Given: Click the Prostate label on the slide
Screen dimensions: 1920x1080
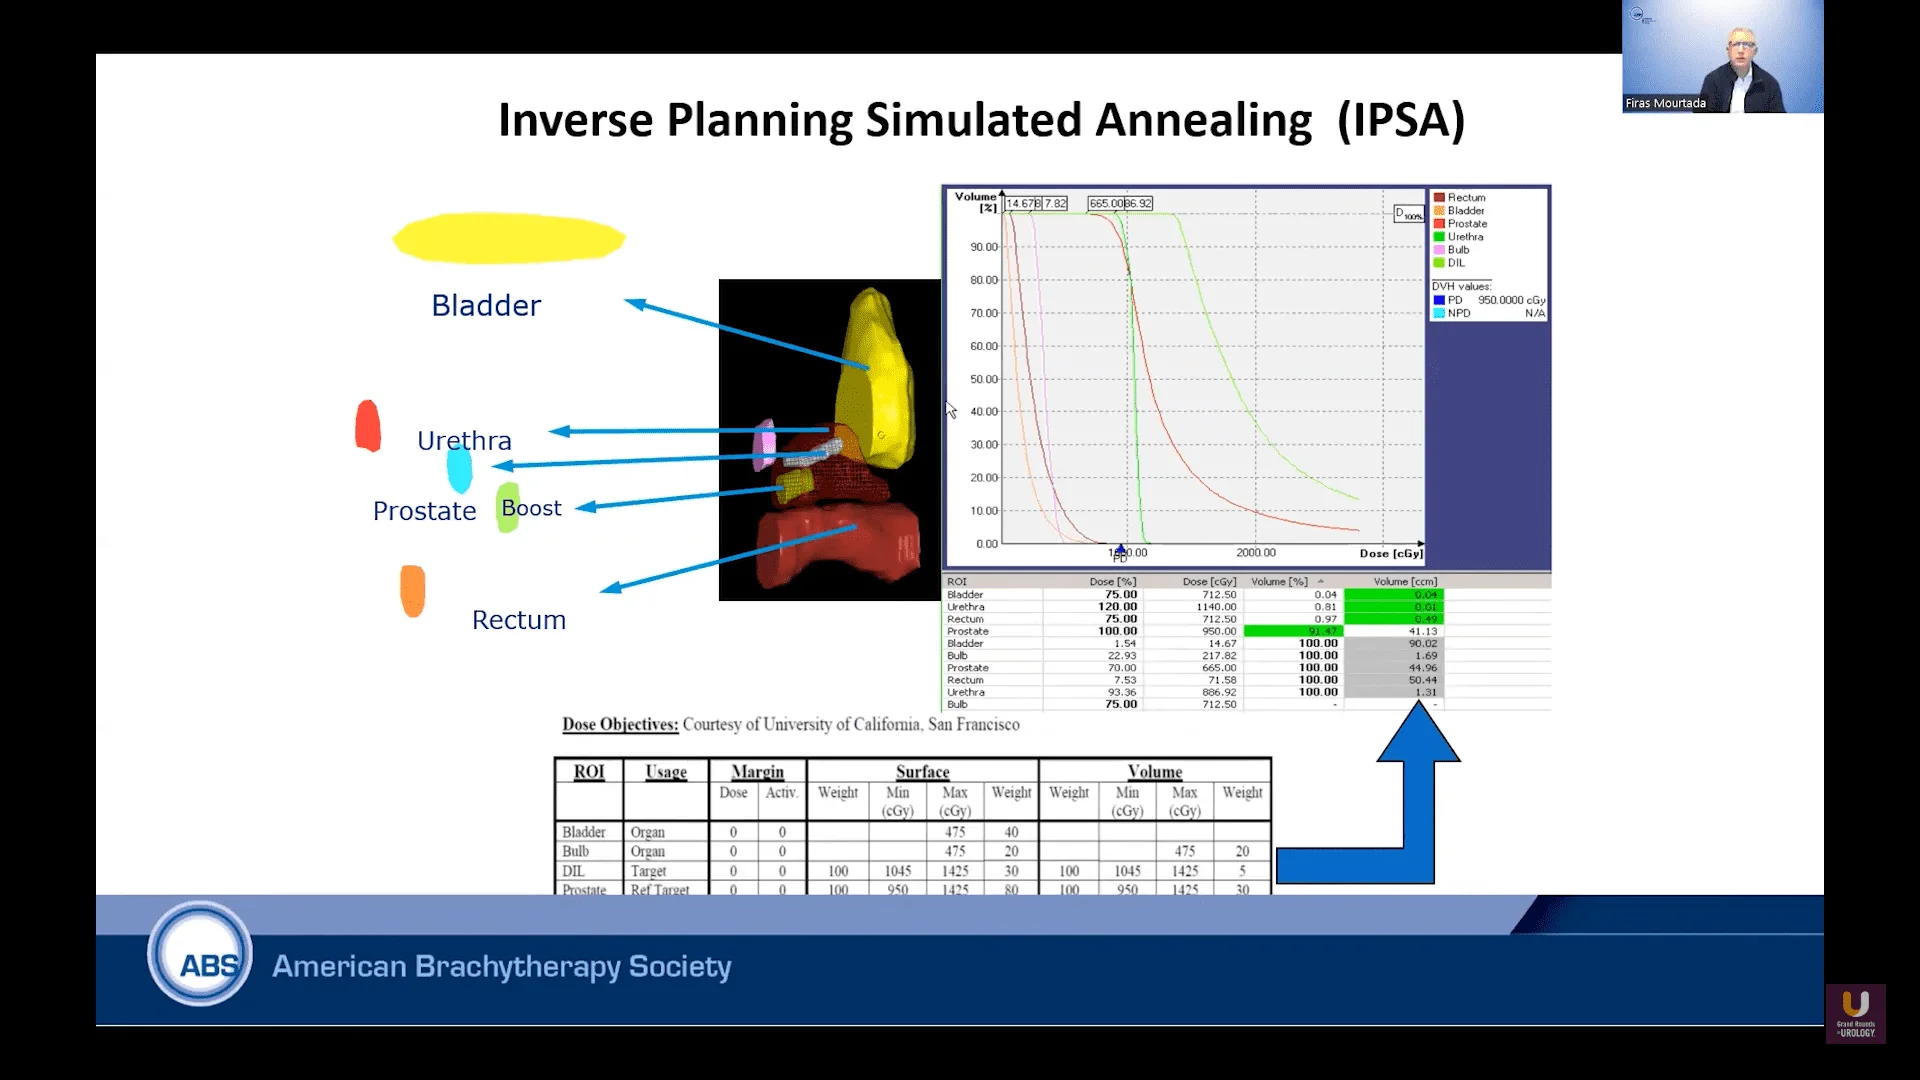Looking at the screenshot, I should [424, 511].
